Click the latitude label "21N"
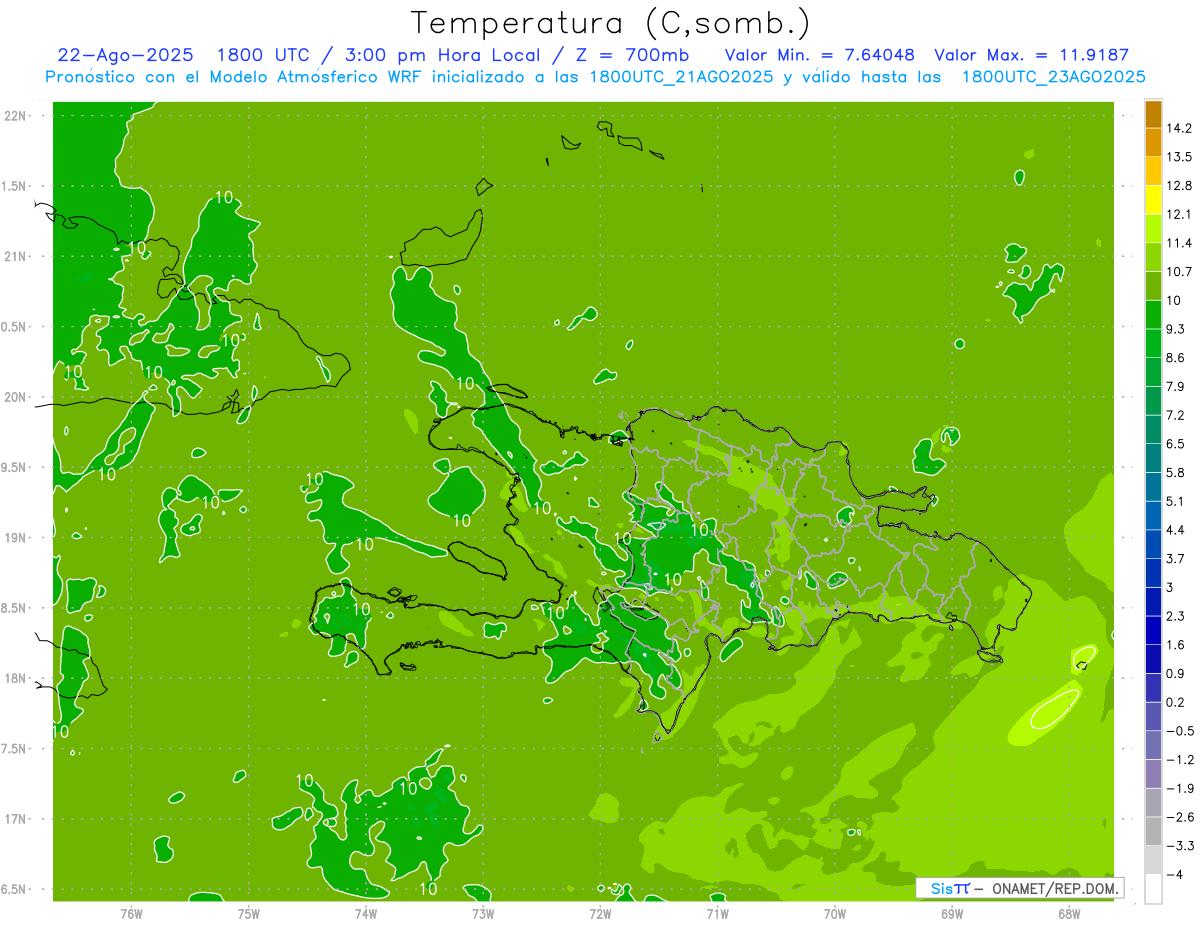This screenshot has height=927, width=1200. click(x=14, y=256)
